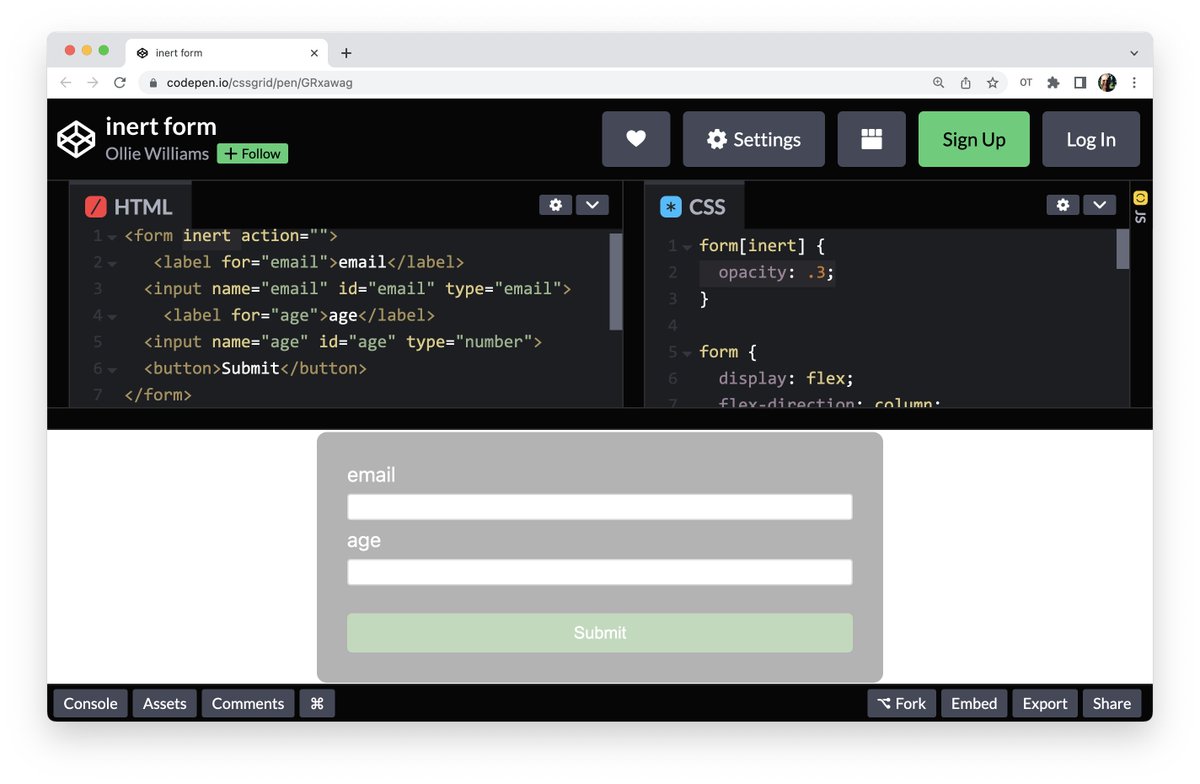The height and width of the screenshot is (784, 1200).
Task: Close the inert form browser tab
Action: (x=314, y=53)
